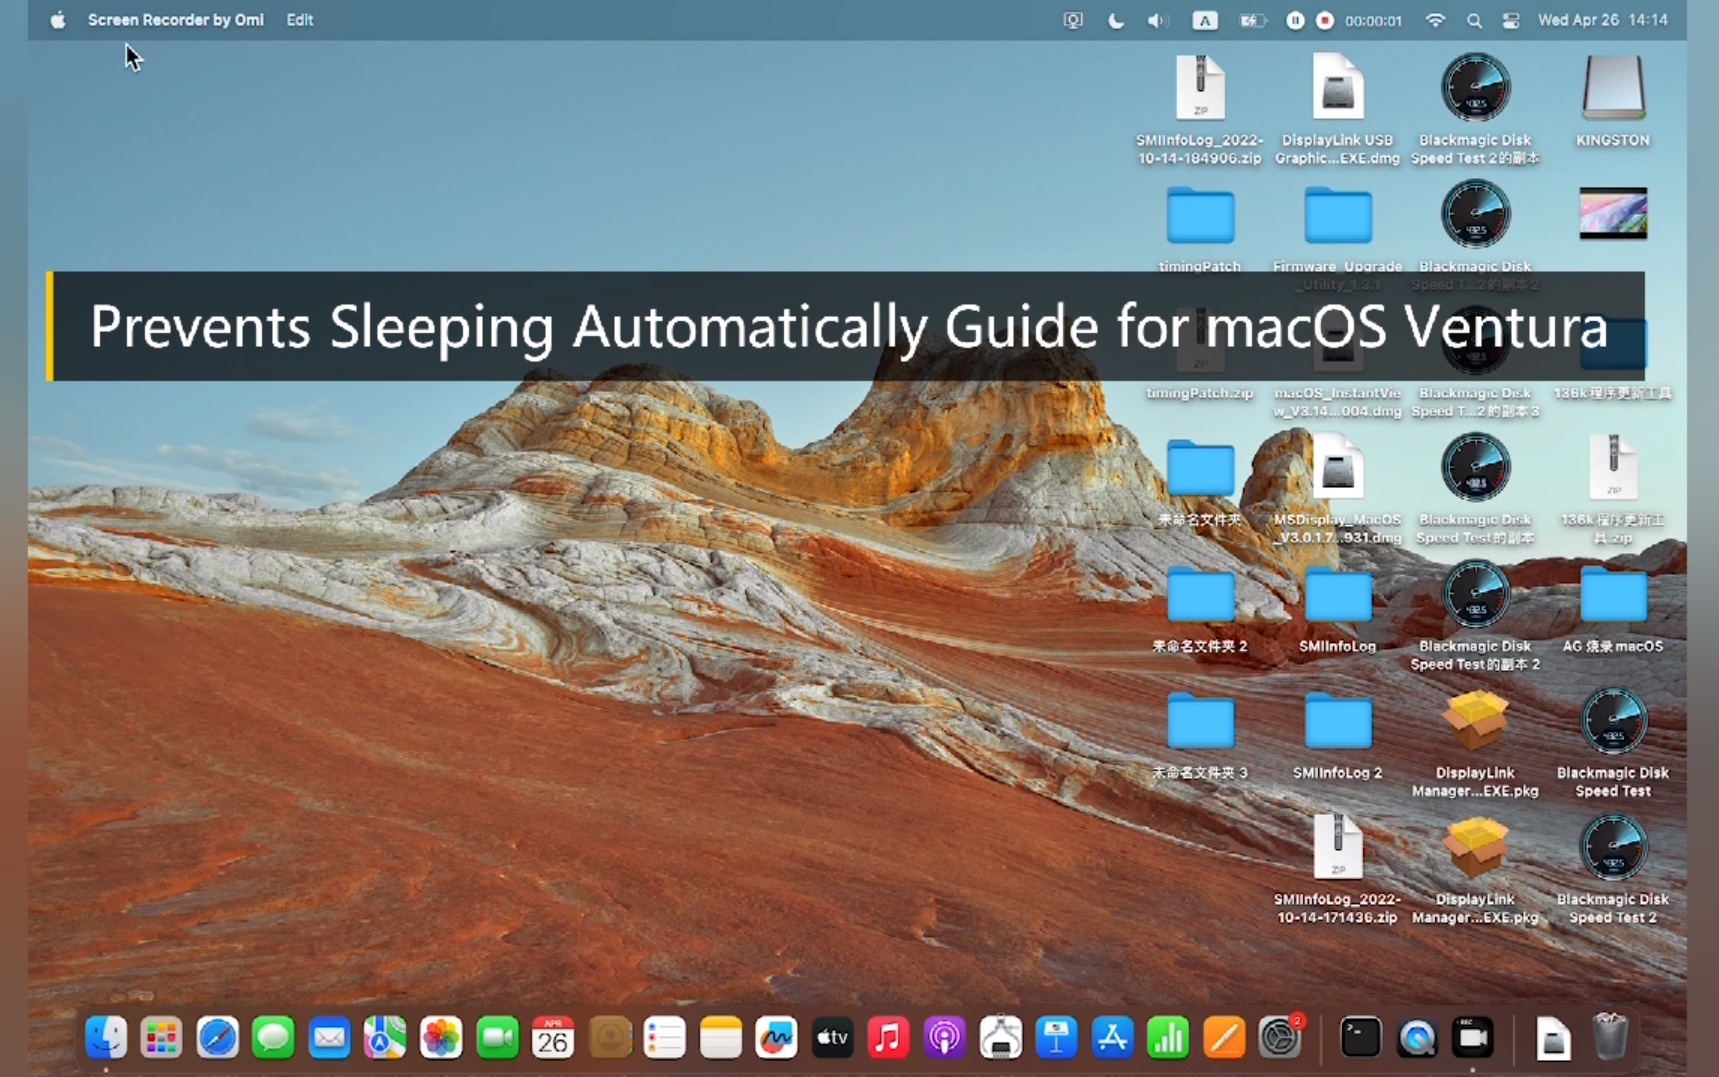The width and height of the screenshot is (1719, 1077).
Task: Open Control Center from the menu bar
Action: click(1511, 20)
